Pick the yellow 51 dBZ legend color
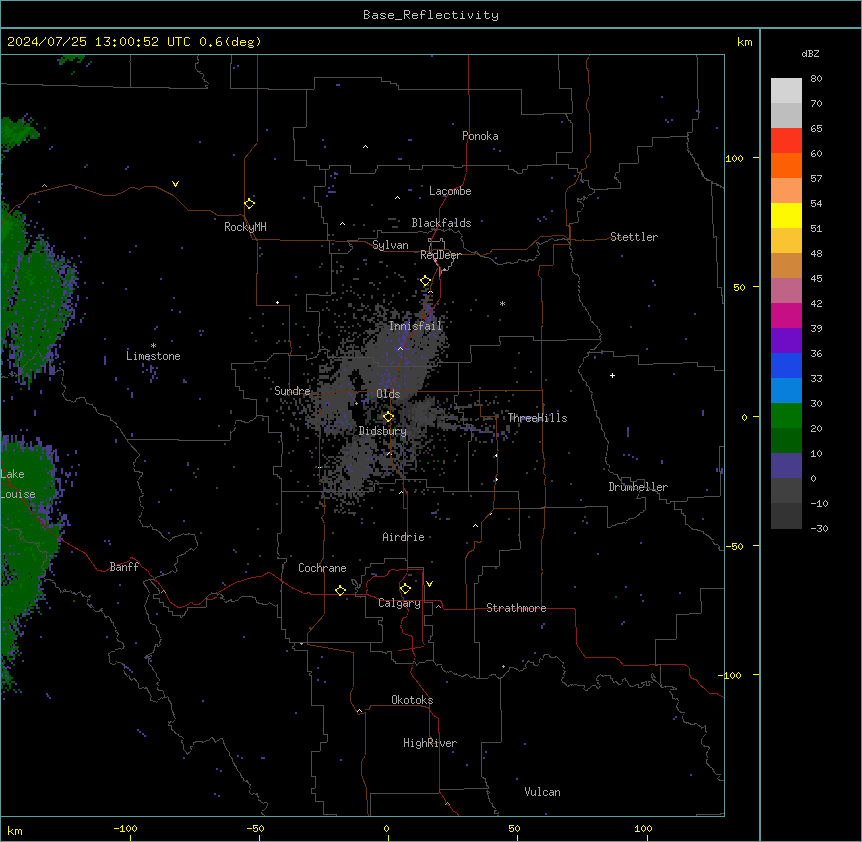The width and height of the screenshot is (862, 842). [x=786, y=215]
